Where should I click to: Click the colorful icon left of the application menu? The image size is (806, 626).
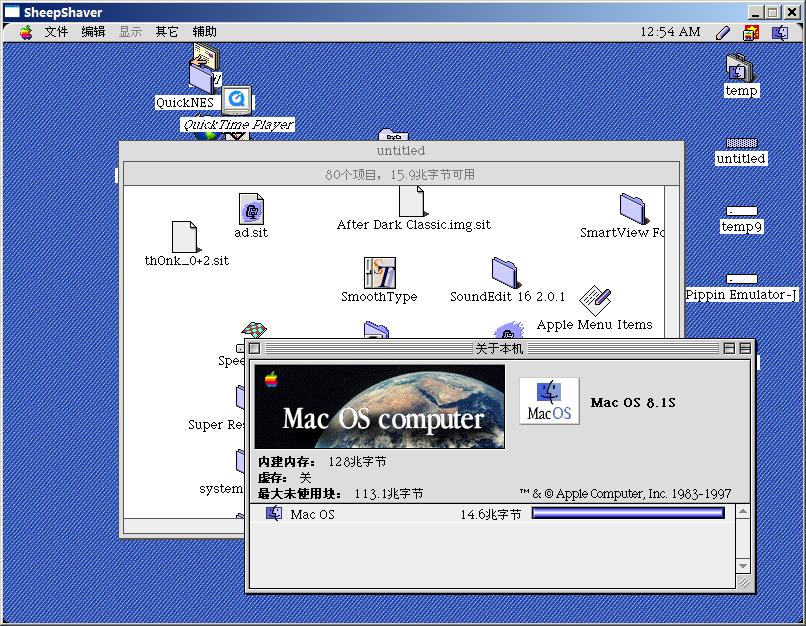[x=751, y=33]
